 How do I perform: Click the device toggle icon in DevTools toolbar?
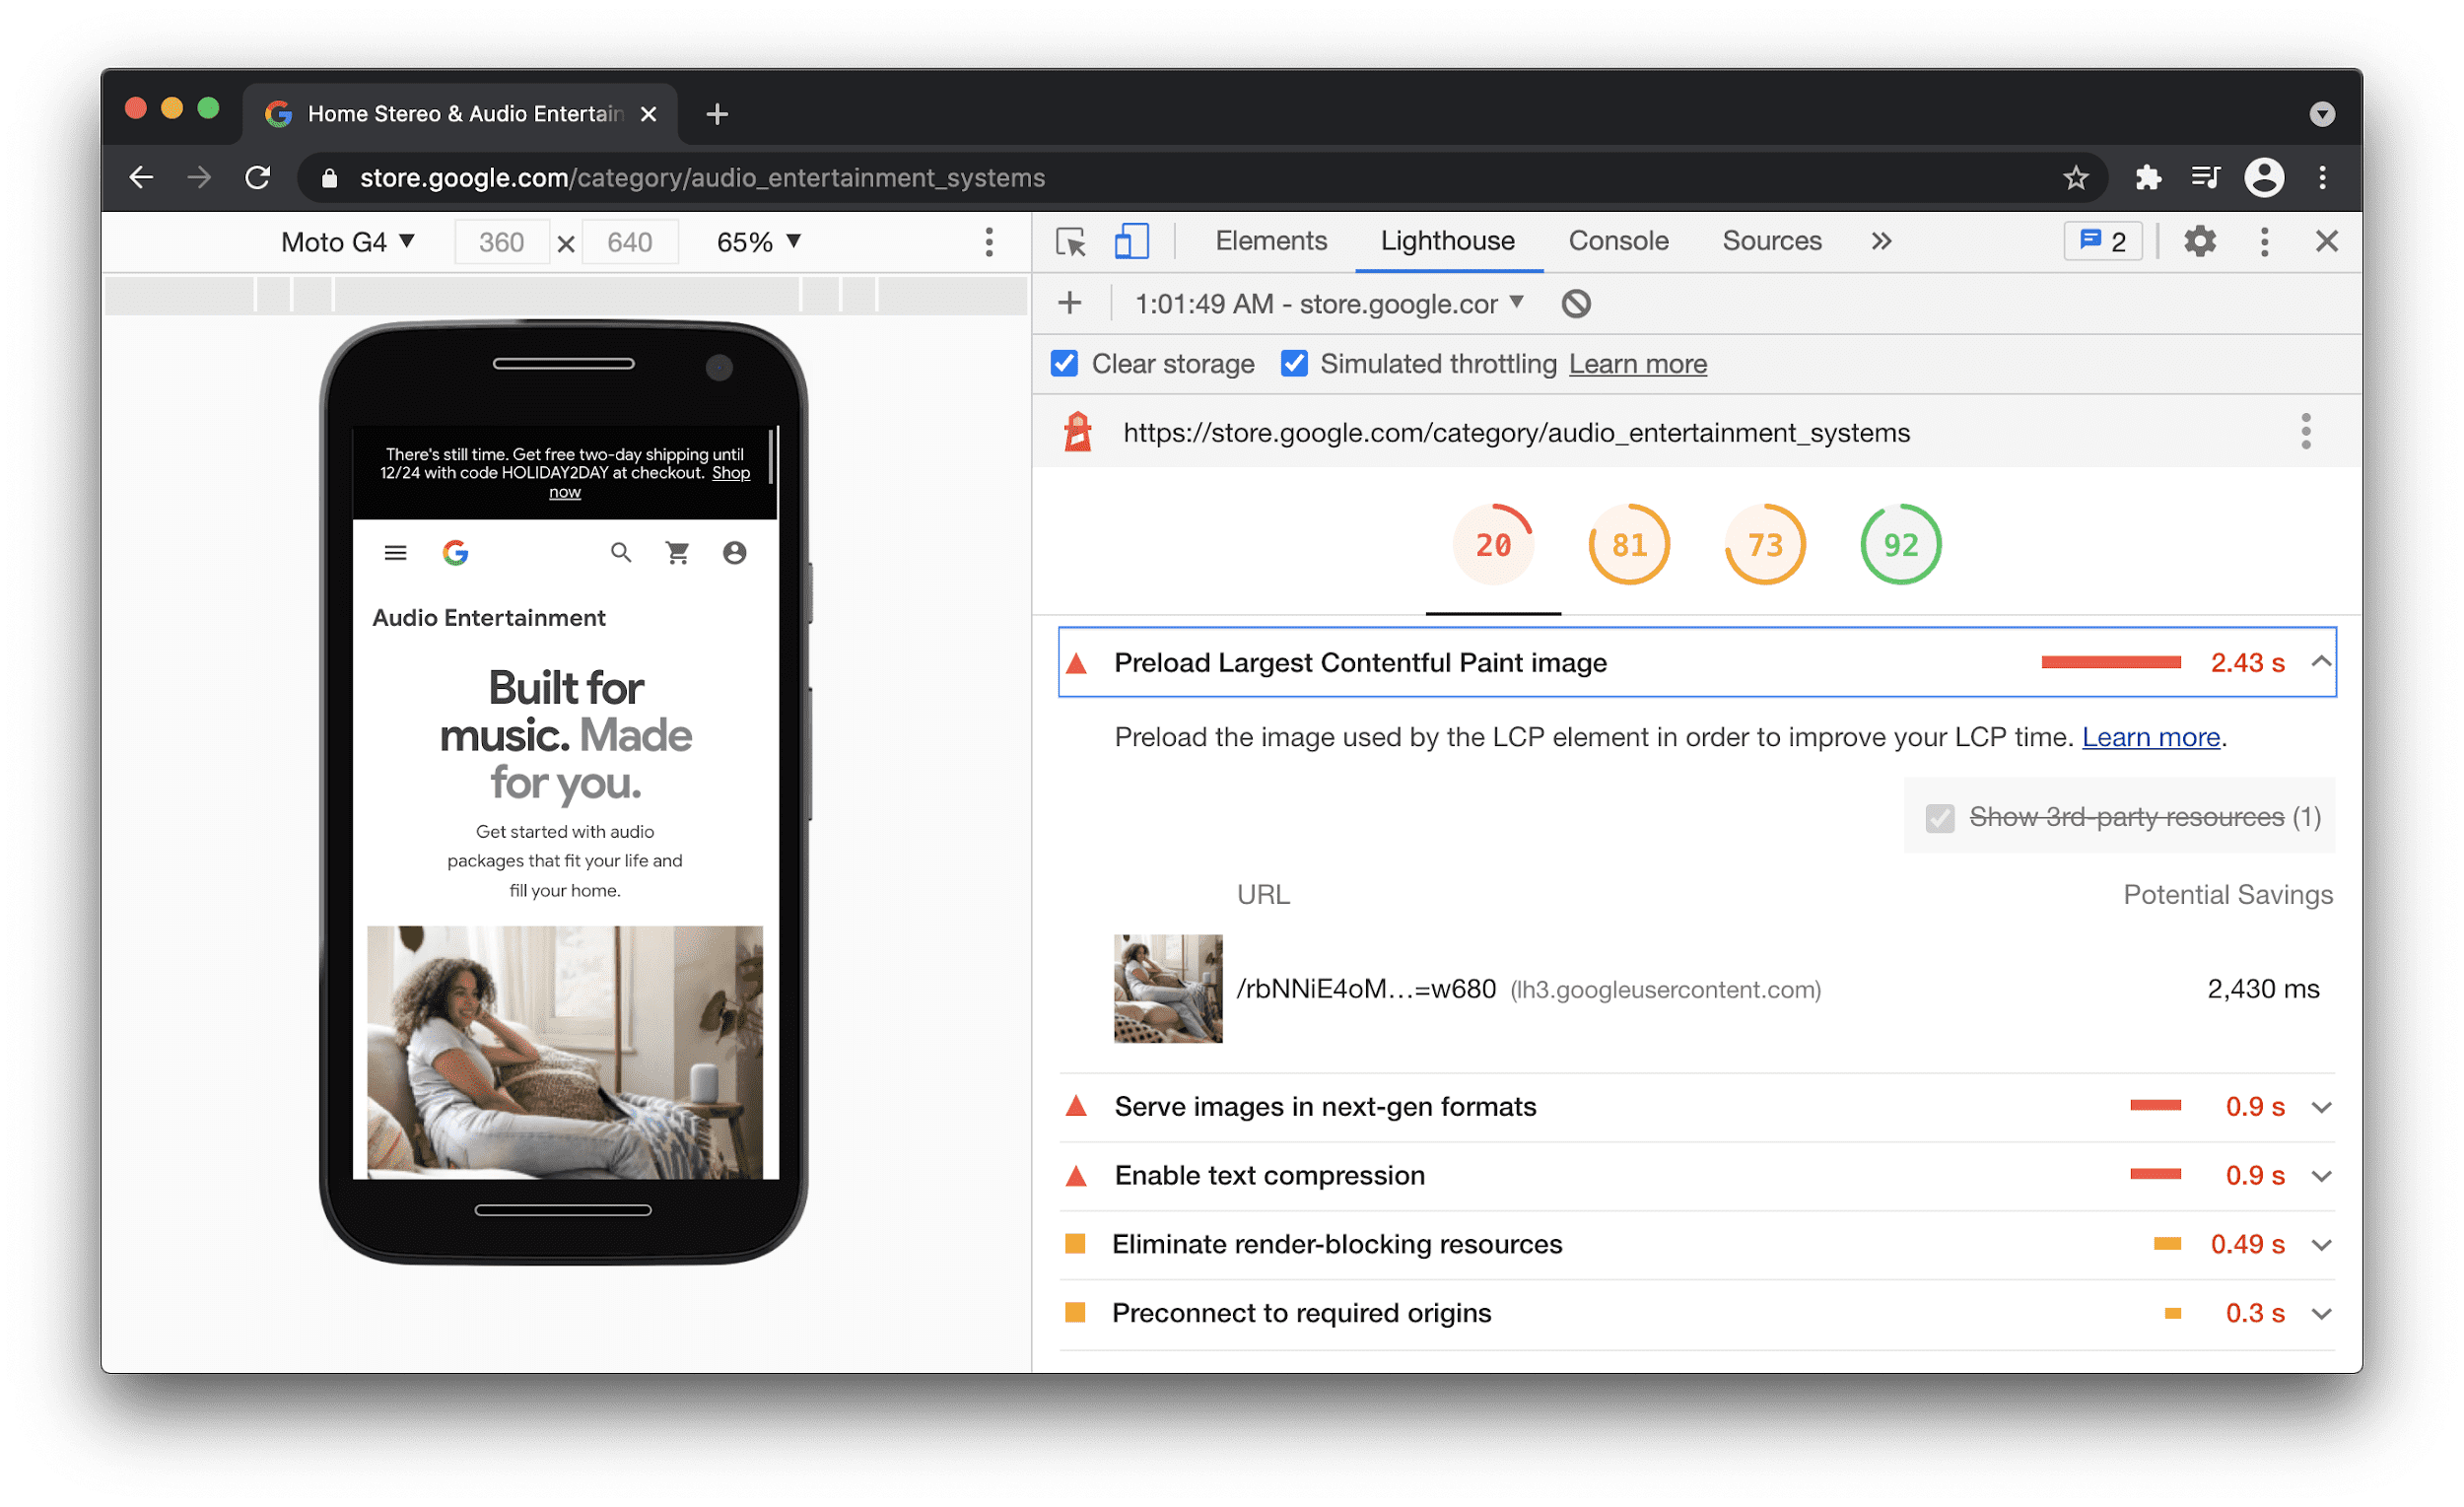pyautogui.click(x=1127, y=242)
